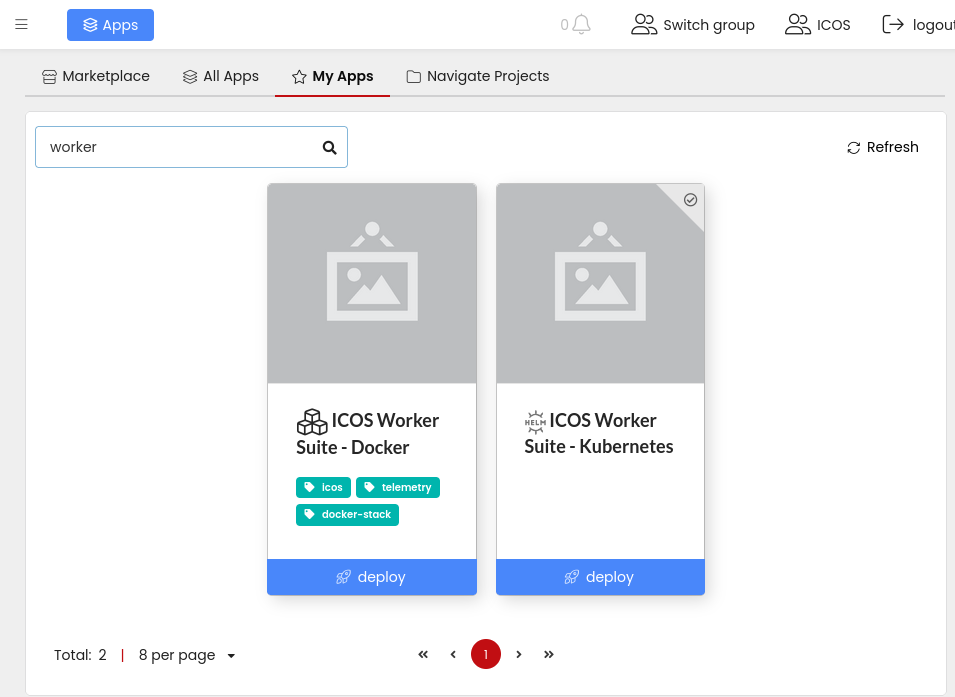Click the My Apps star icon

299,77
